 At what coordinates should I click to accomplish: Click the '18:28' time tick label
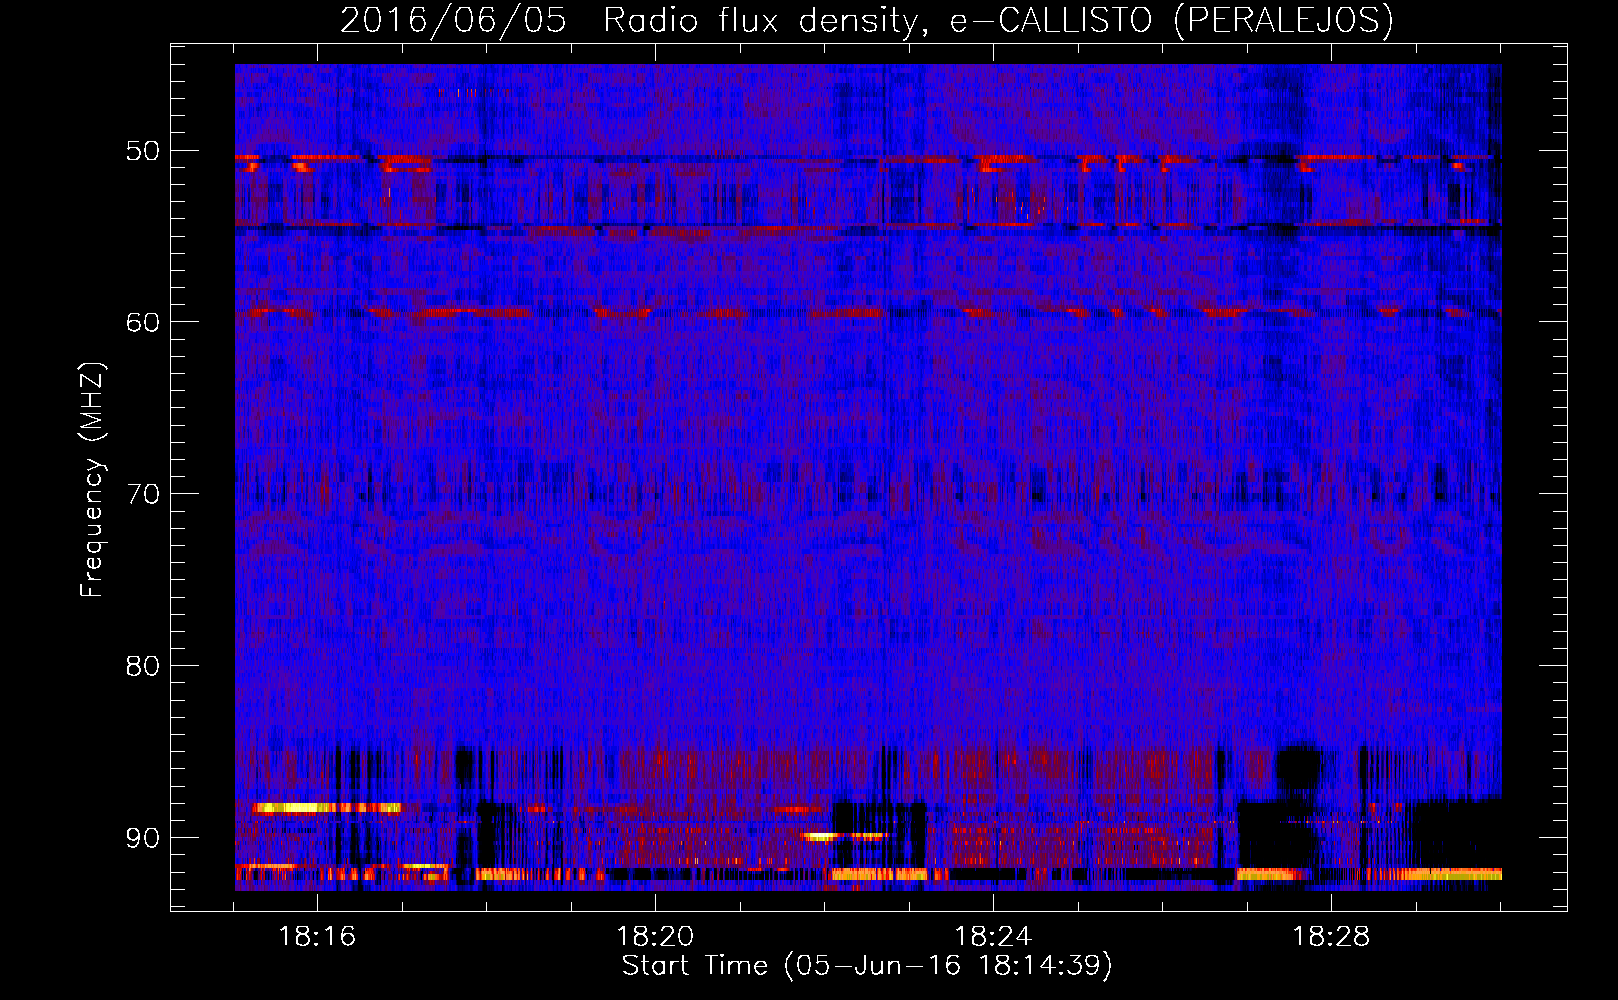coord(1331,937)
